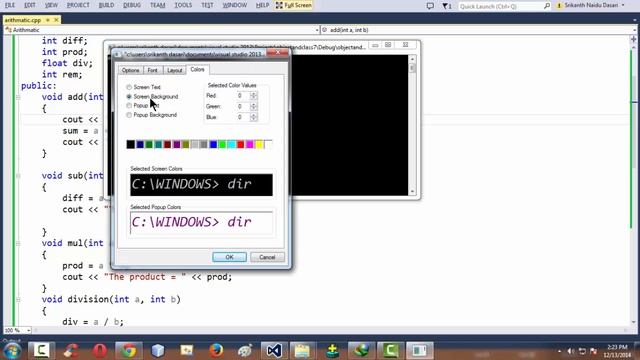Pick the yellow color swatch
This screenshot has height=360, width=640.
coord(259,144)
